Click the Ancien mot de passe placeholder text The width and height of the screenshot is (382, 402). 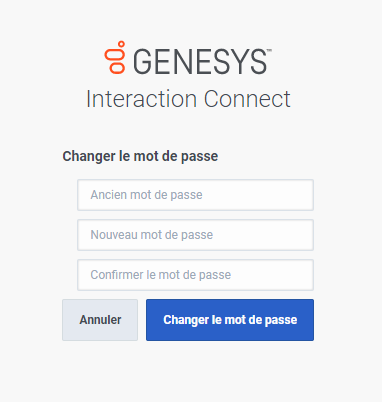pos(146,195)
